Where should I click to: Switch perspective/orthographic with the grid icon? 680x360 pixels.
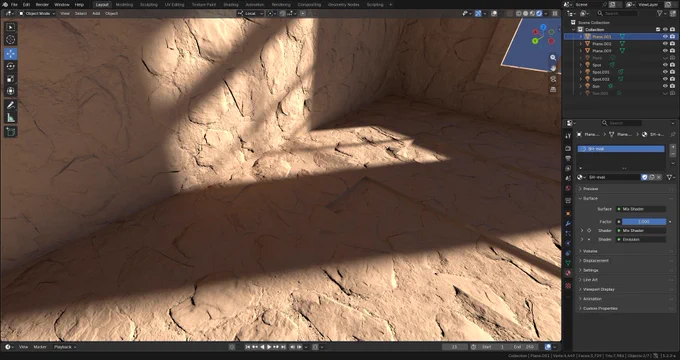[553, 89]
